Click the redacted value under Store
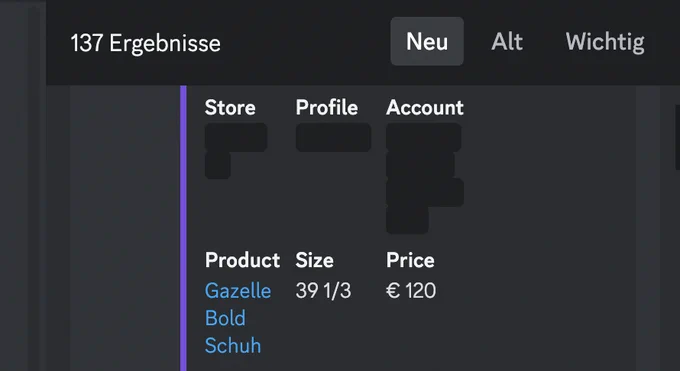680x371 pixels. coord(235,151)
